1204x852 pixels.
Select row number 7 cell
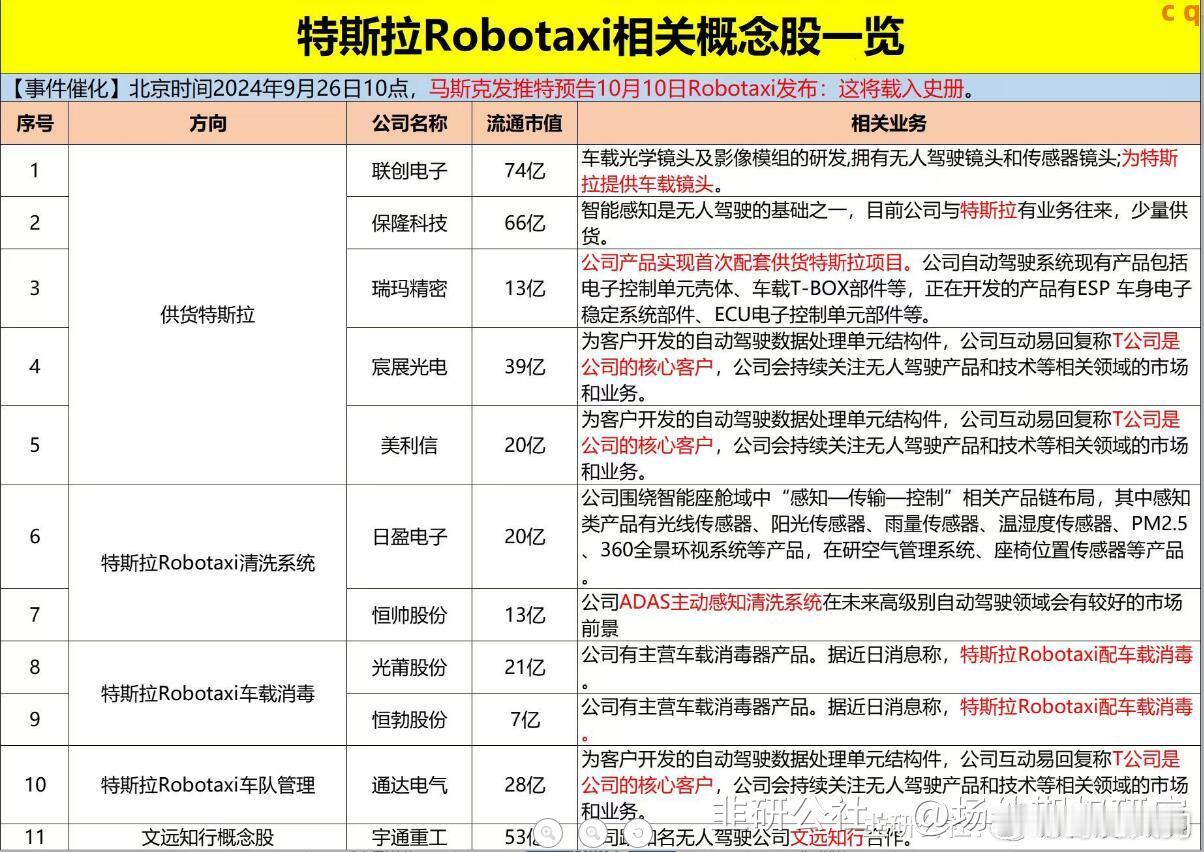[35, 615]
